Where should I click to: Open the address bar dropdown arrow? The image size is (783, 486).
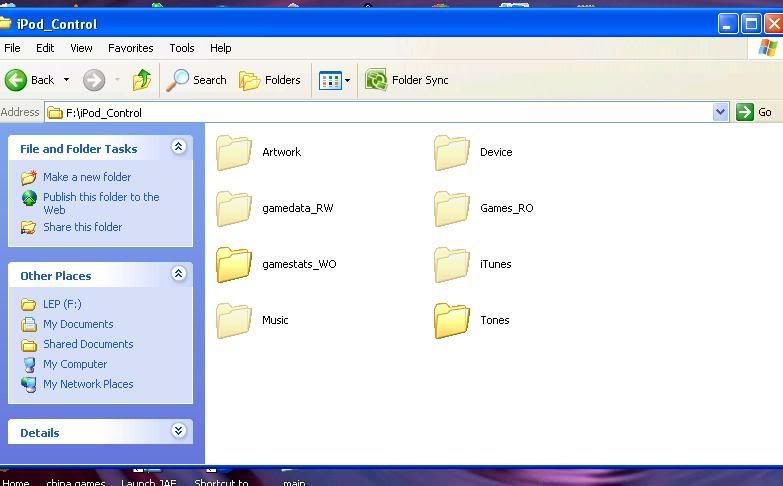coord(720,113)
